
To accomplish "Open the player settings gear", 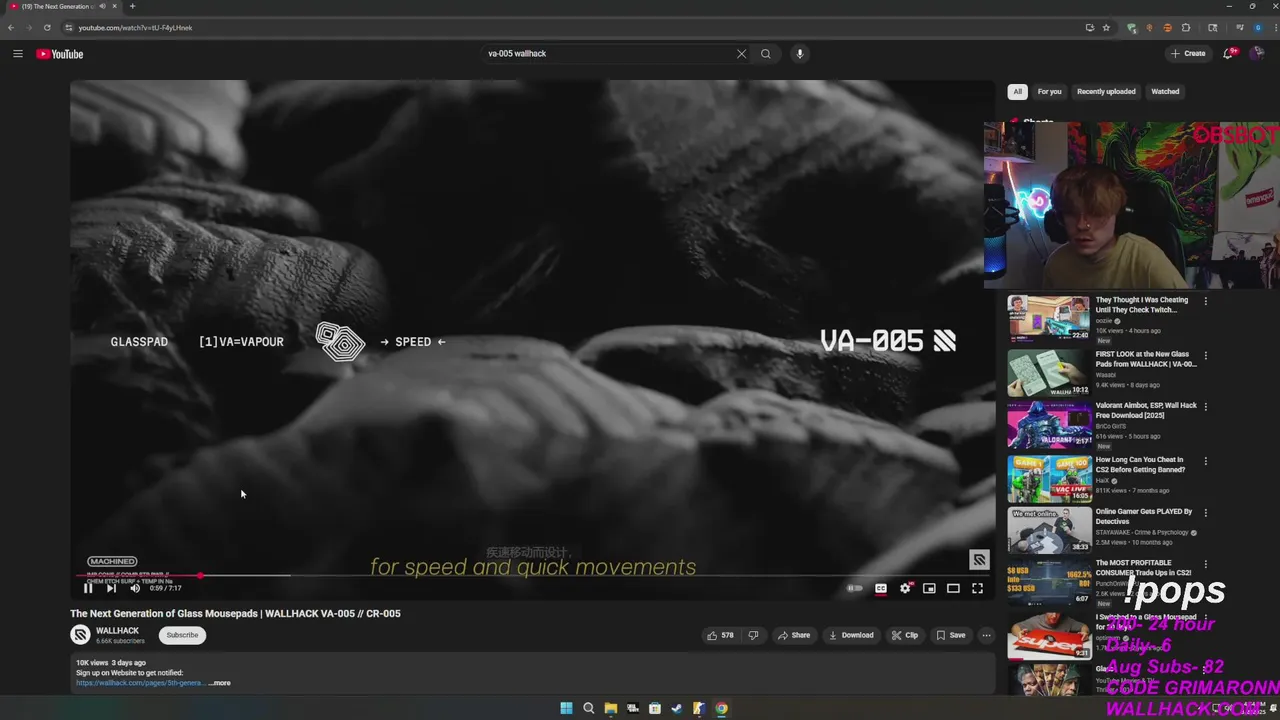I will (905, 588).
